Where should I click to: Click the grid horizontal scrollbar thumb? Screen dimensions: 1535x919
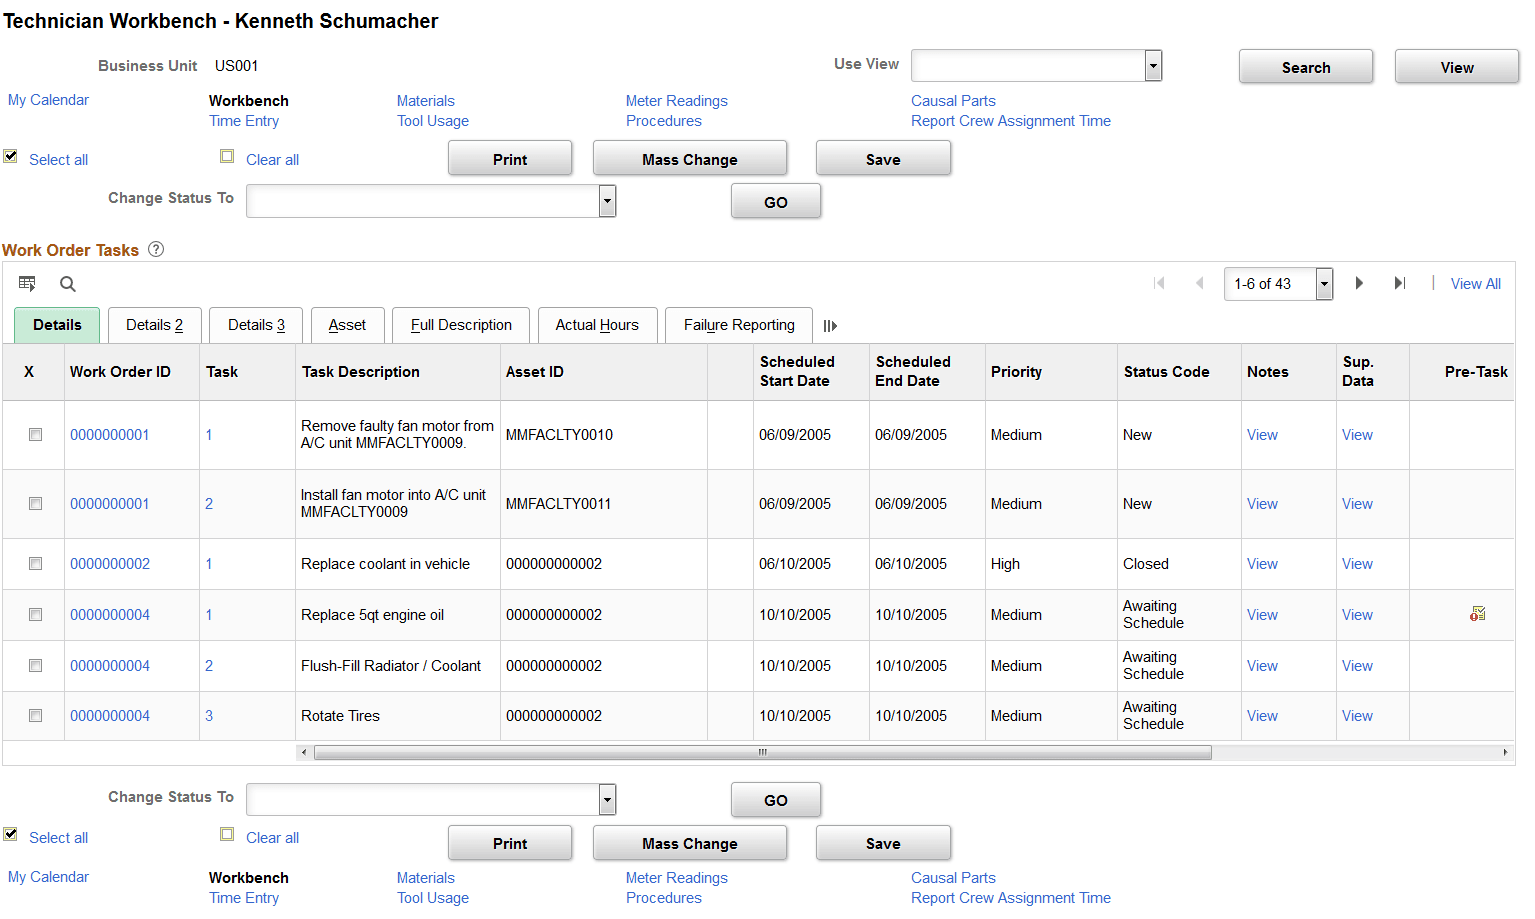click(763, 752)
